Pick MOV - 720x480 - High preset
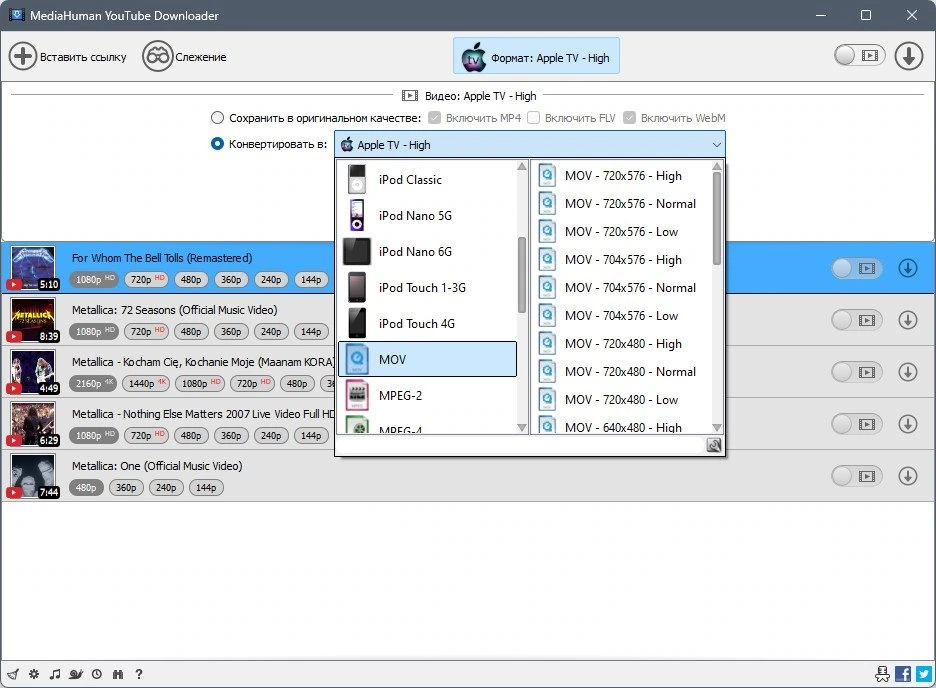The height and width of the screenshot is (688, 936). tap(622, 344)
